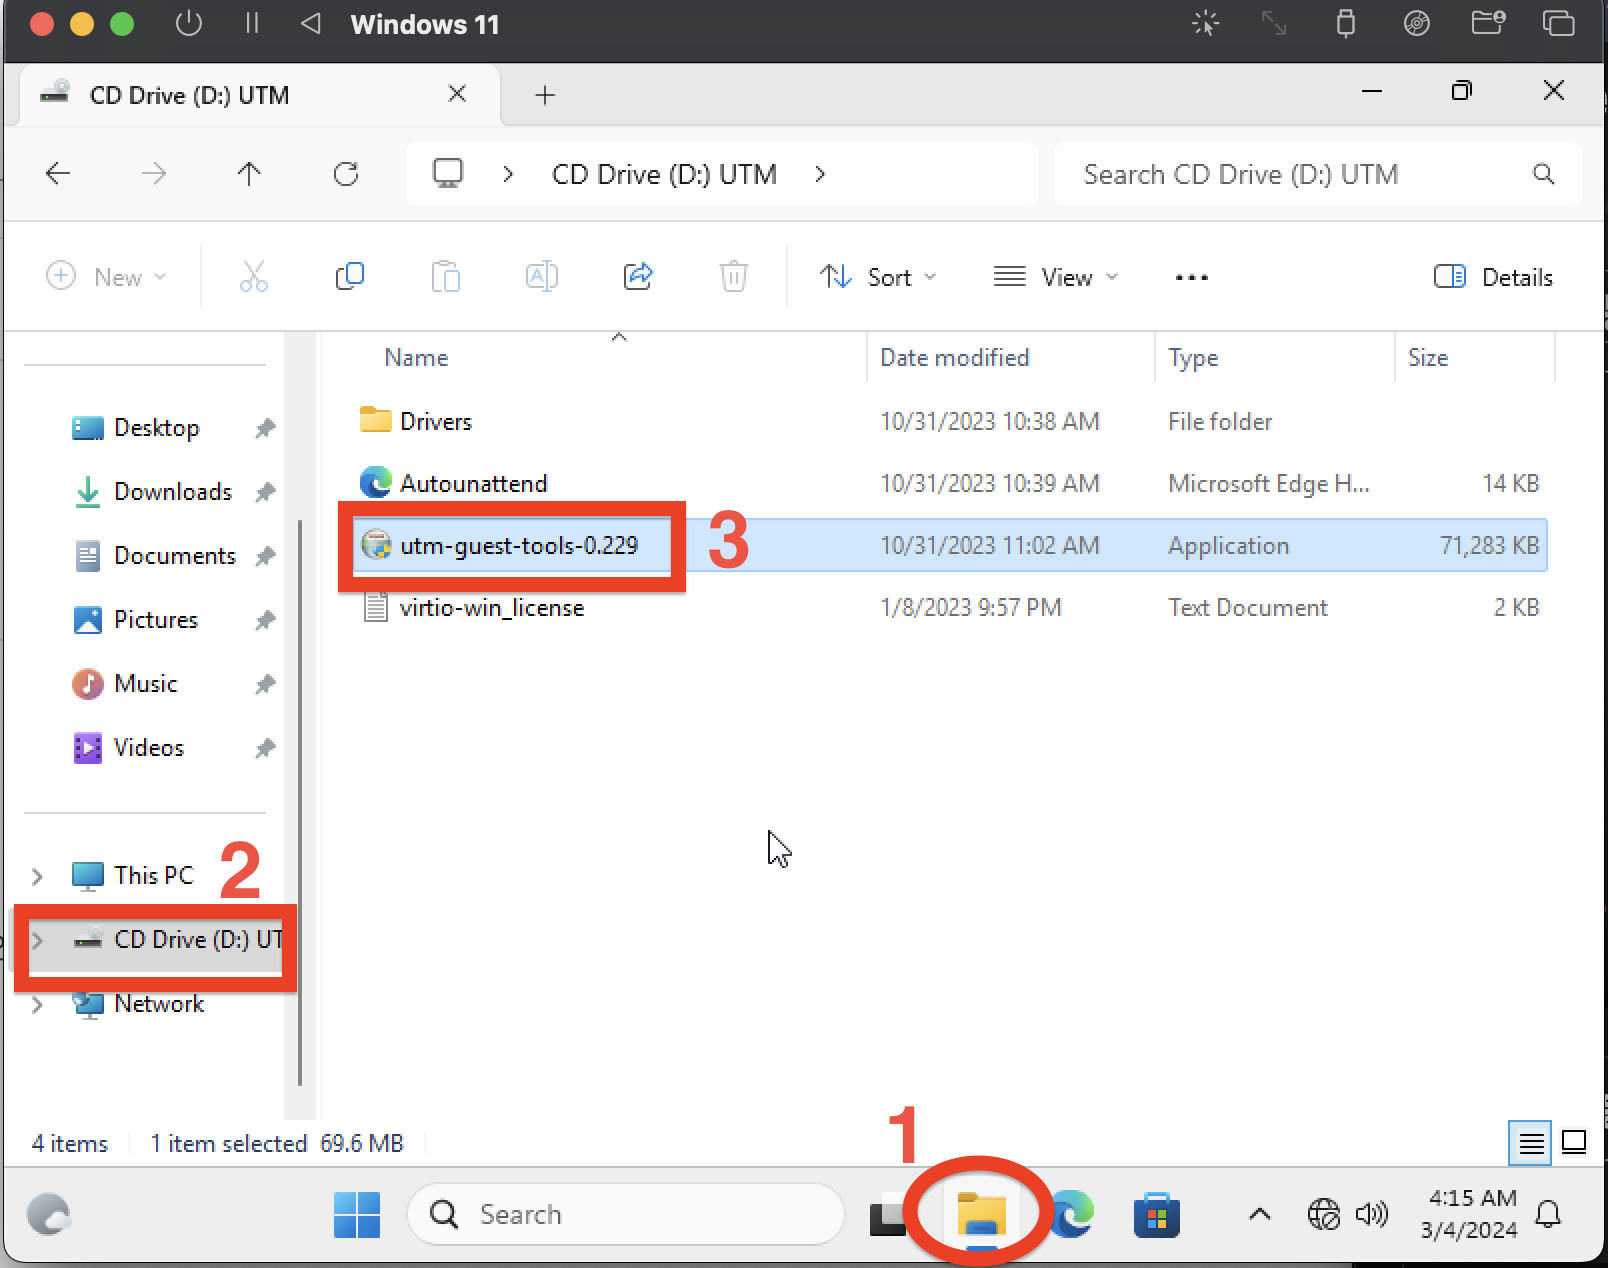Viewport: 1608px width, 1268px height.
Task: Click the pin icon beside Music
Action: [265, 684]
